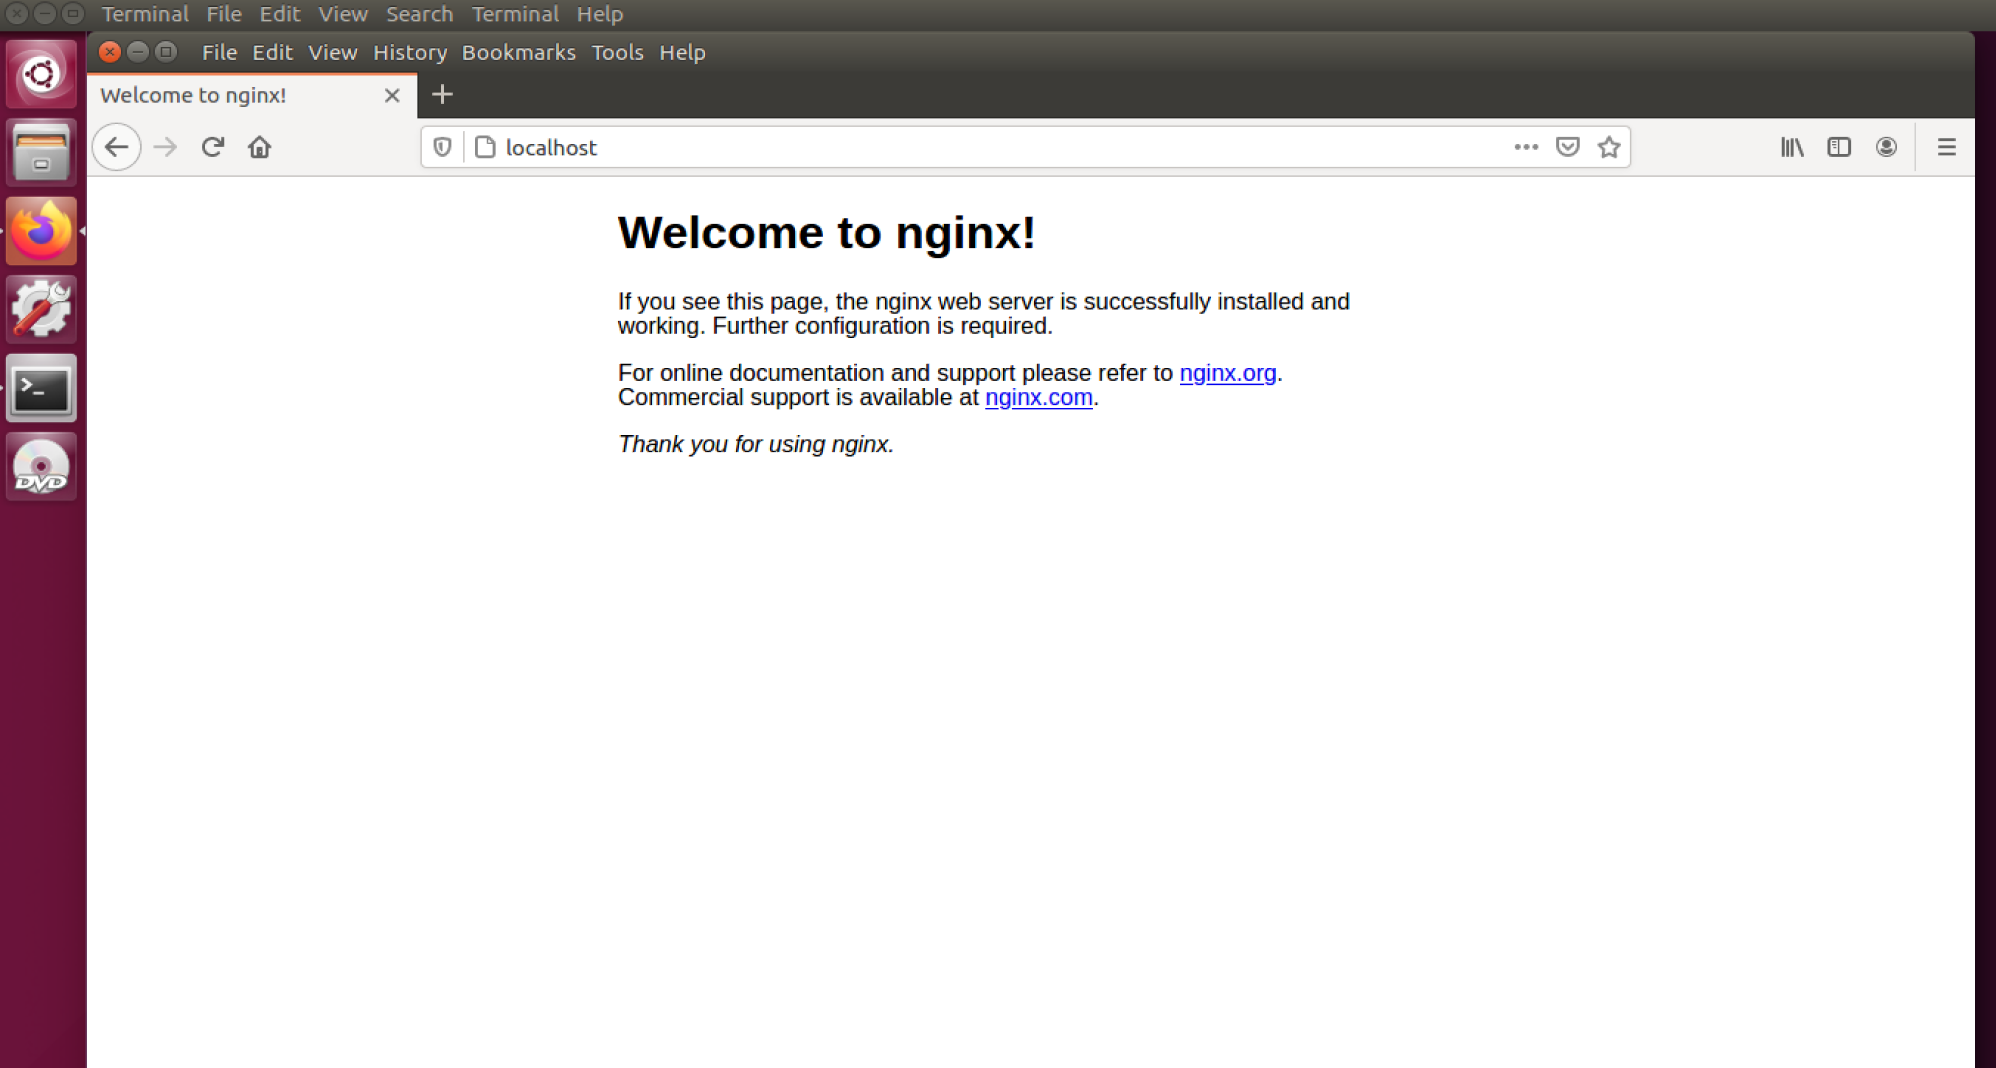Toggle the sidebar view
The image size is (1996, 1068).
[1839, 147]
